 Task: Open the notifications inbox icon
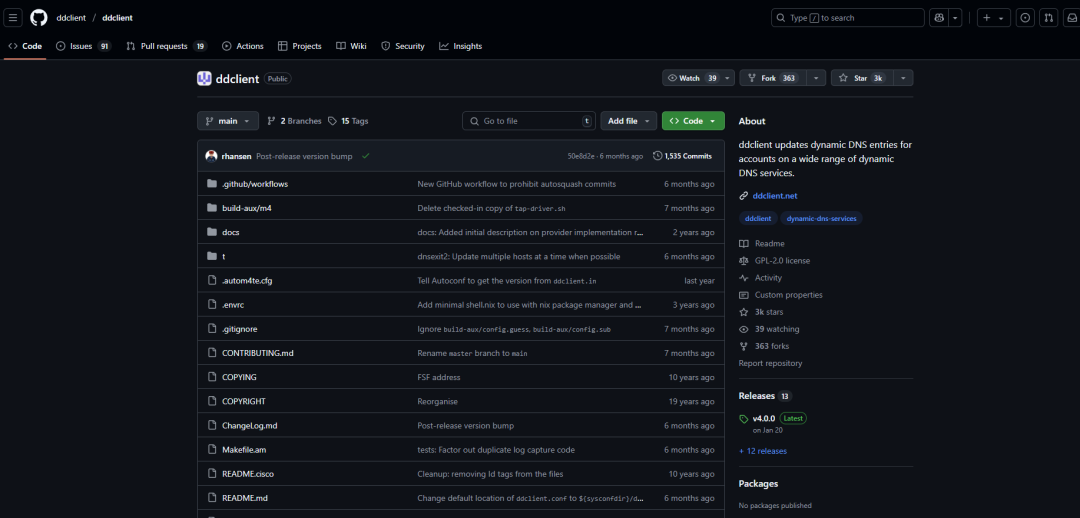[x=1071, y=18]
